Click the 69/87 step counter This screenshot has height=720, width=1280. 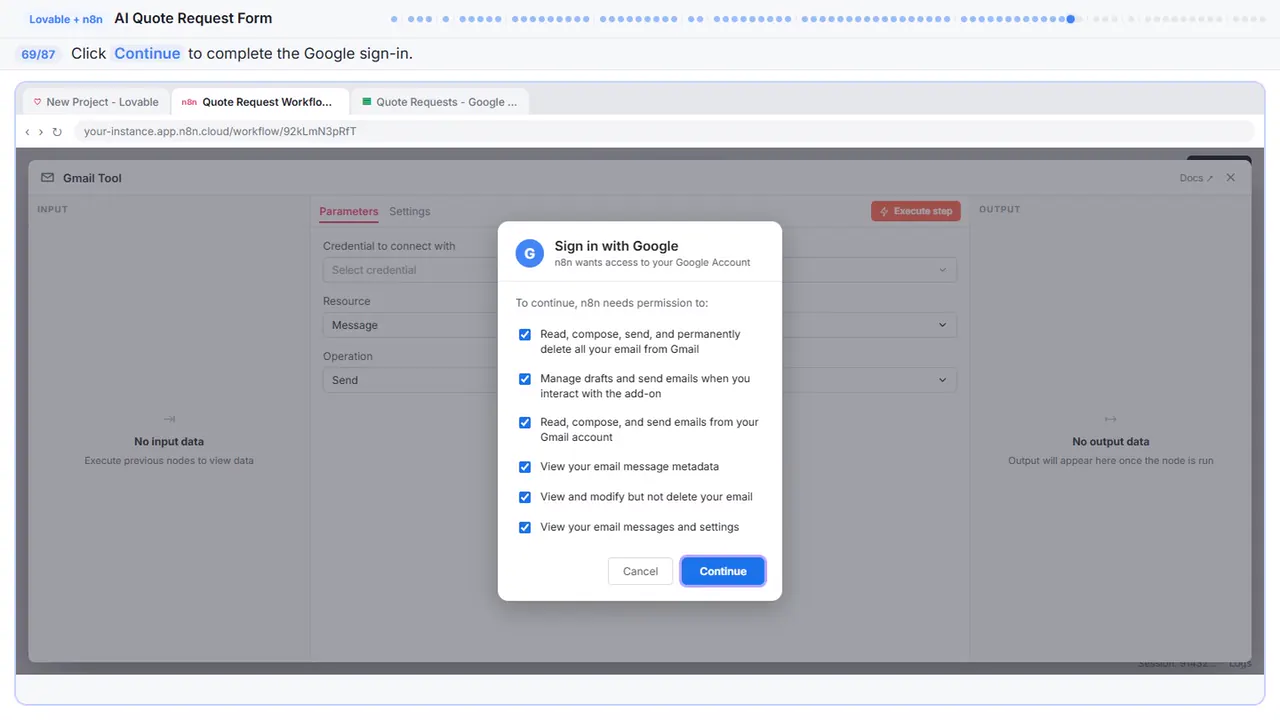click(x=38, y=54)
